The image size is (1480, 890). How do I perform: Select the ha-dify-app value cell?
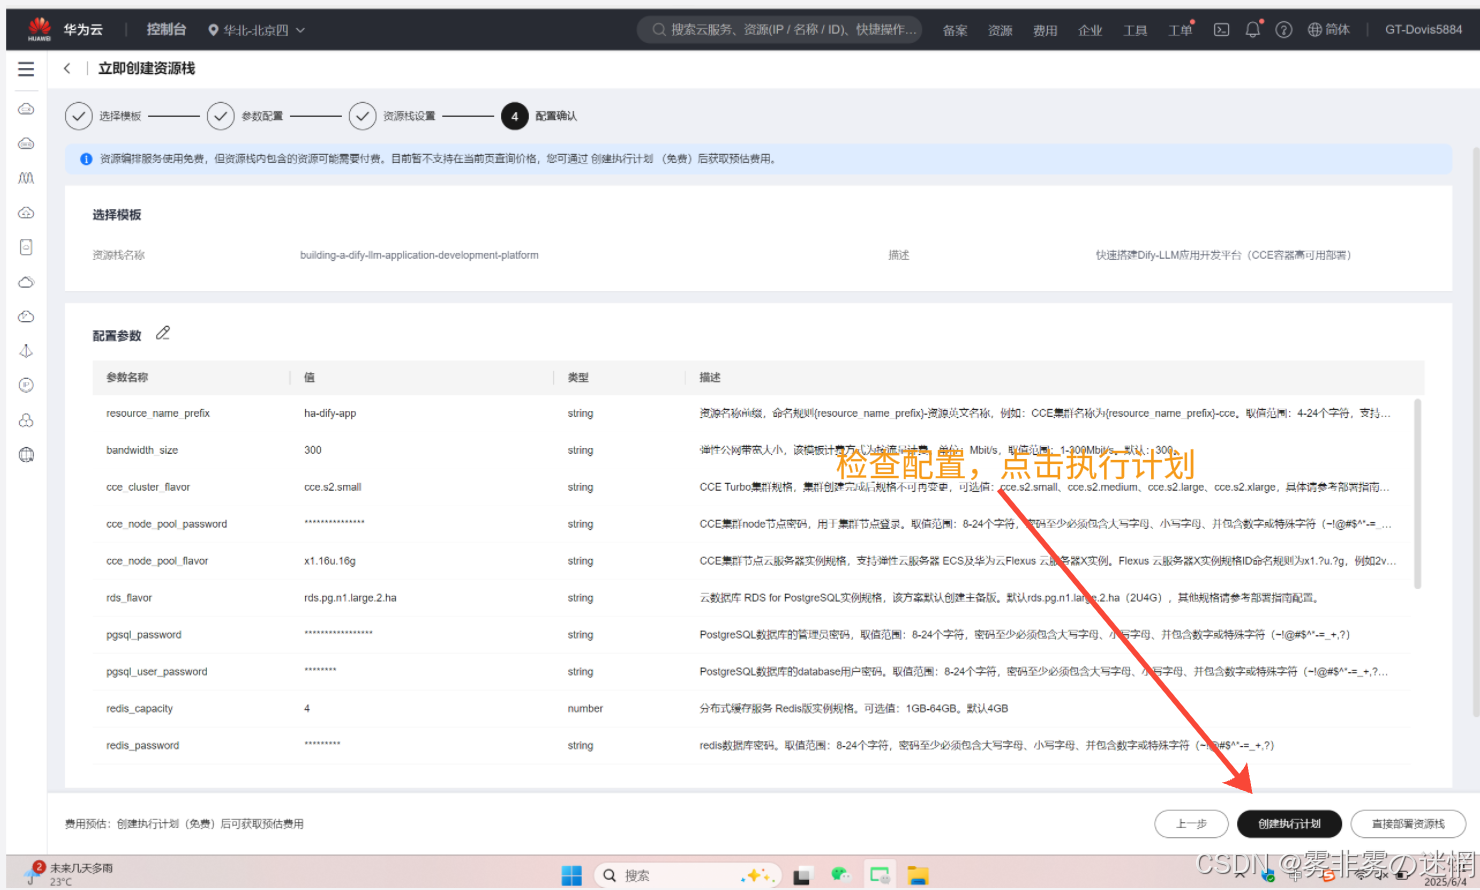point(330,413)
